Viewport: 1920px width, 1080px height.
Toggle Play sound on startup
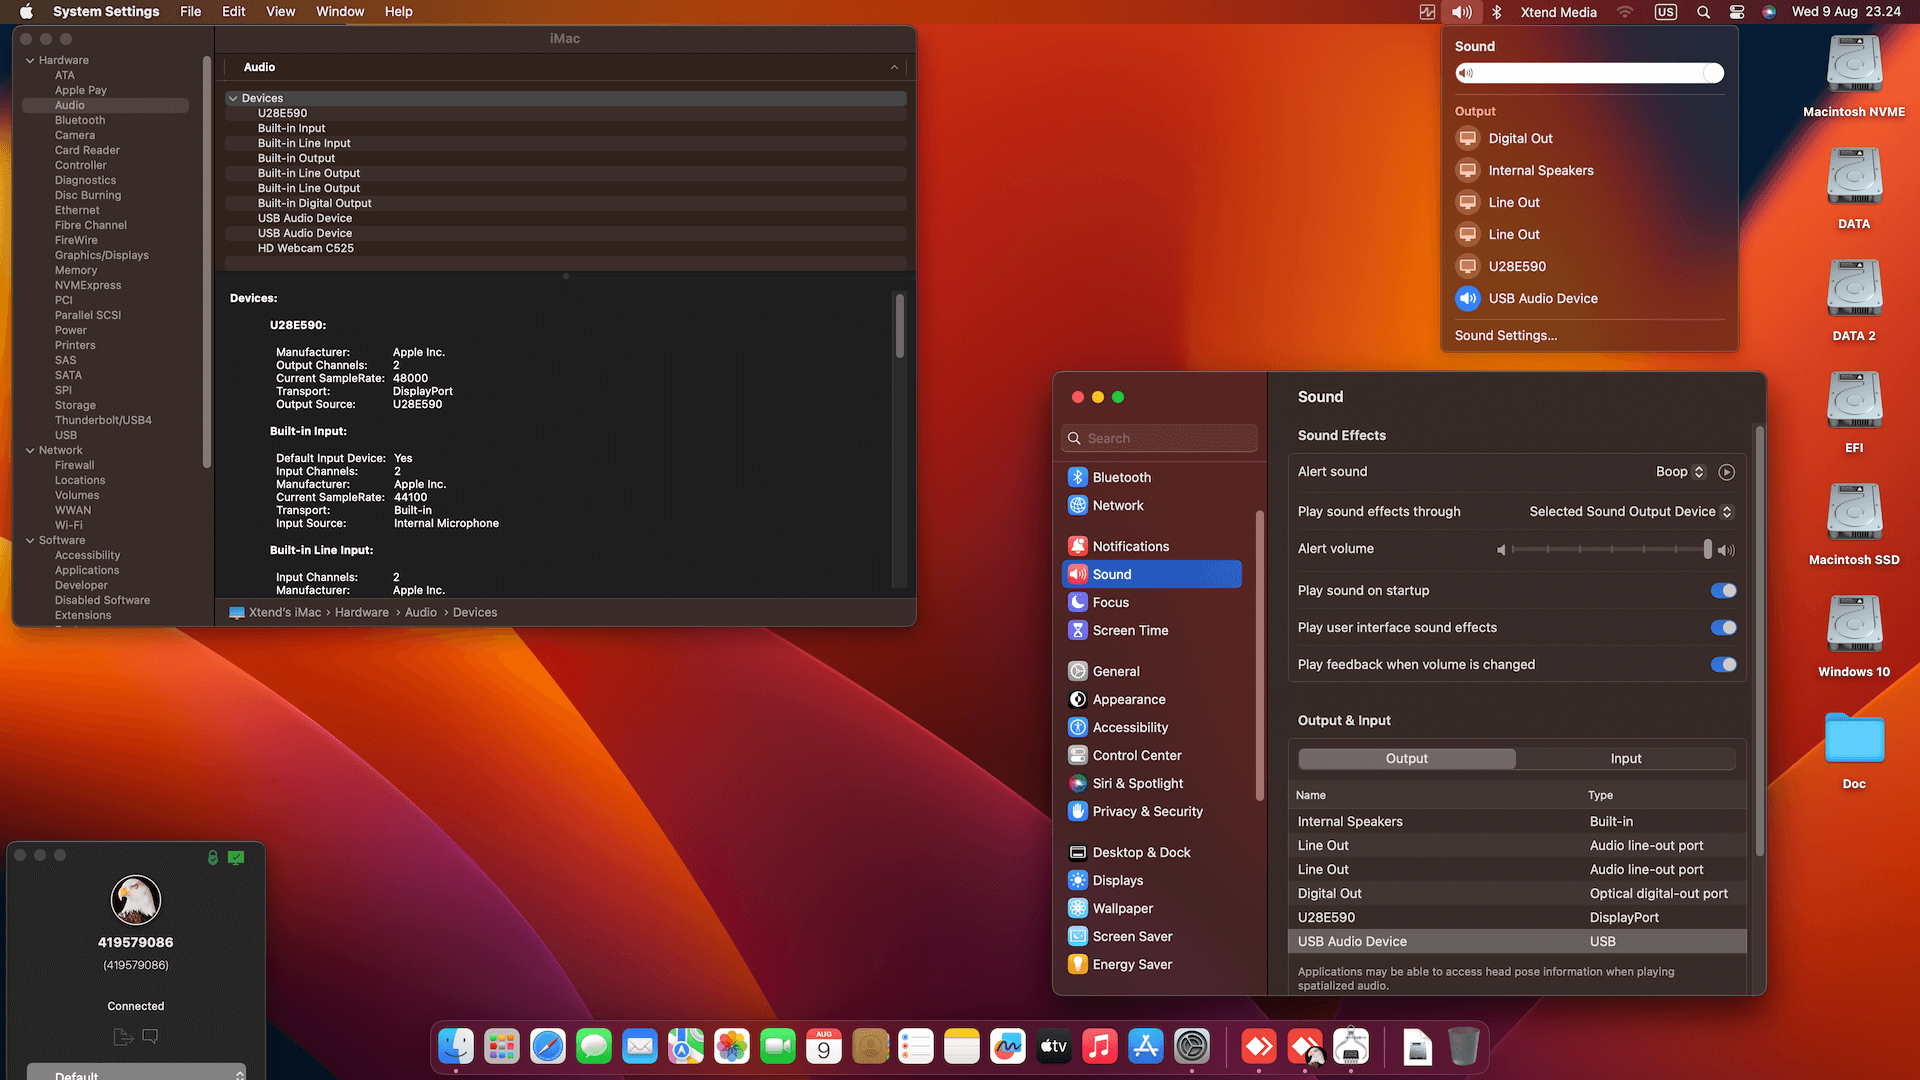click(x=1724, y=591)
